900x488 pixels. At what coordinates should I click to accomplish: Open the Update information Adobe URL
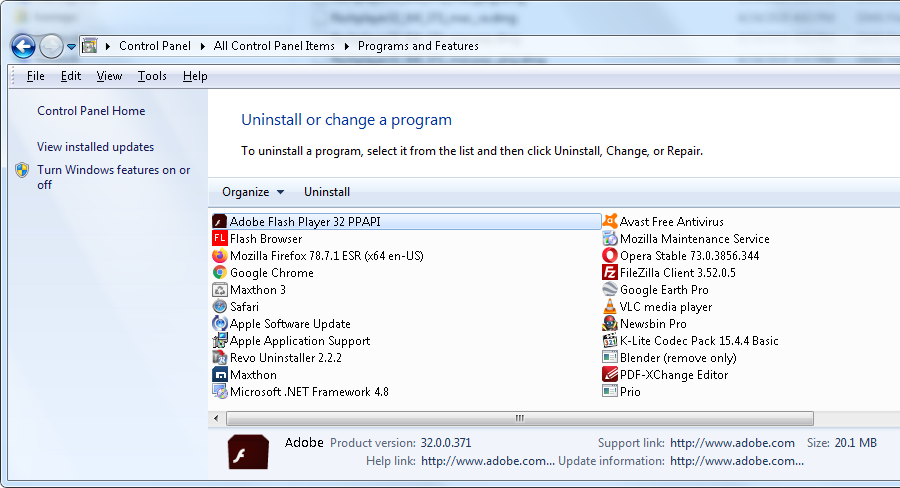737,461
